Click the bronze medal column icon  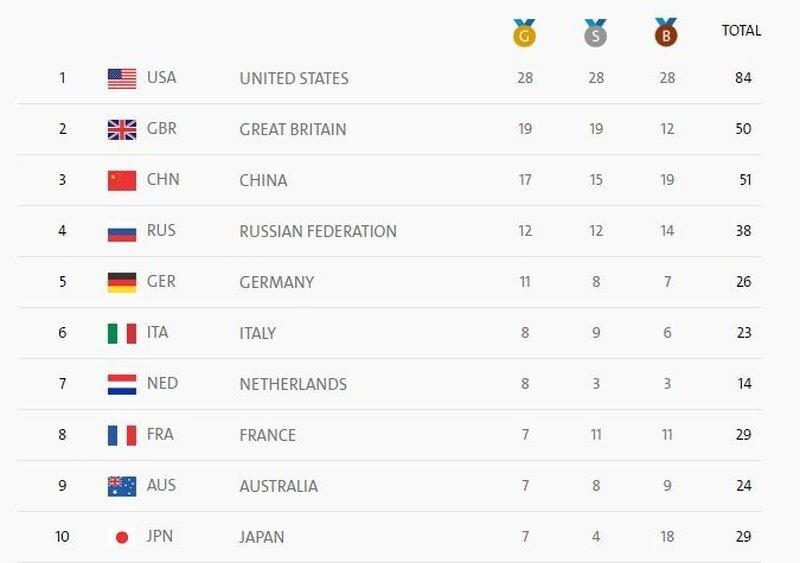[666, 33]
